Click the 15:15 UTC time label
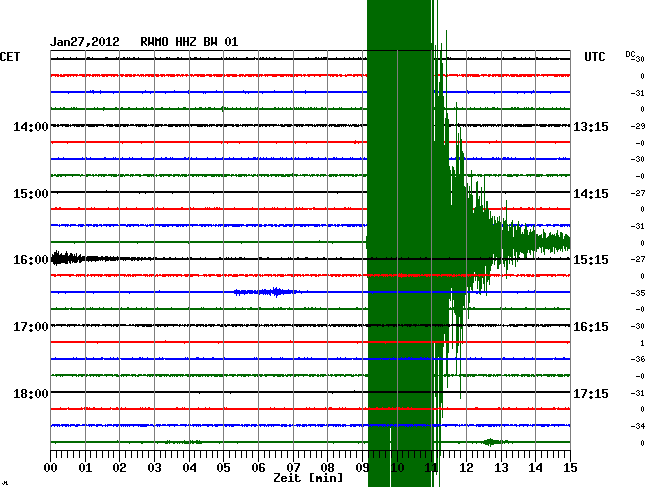This screenshot has height=494, width=650. (591, 260)
